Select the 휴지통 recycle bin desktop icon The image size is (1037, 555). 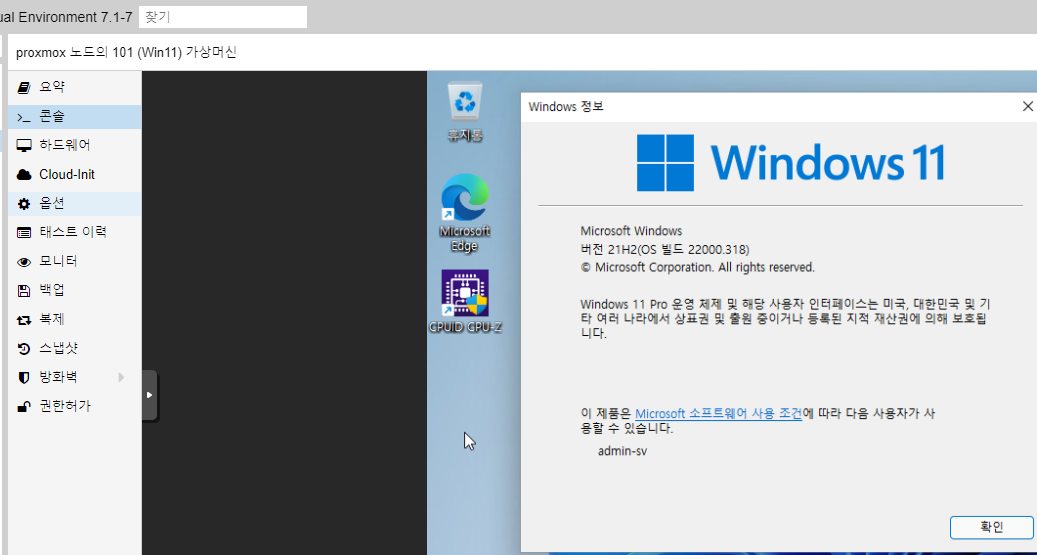(466, 112)
